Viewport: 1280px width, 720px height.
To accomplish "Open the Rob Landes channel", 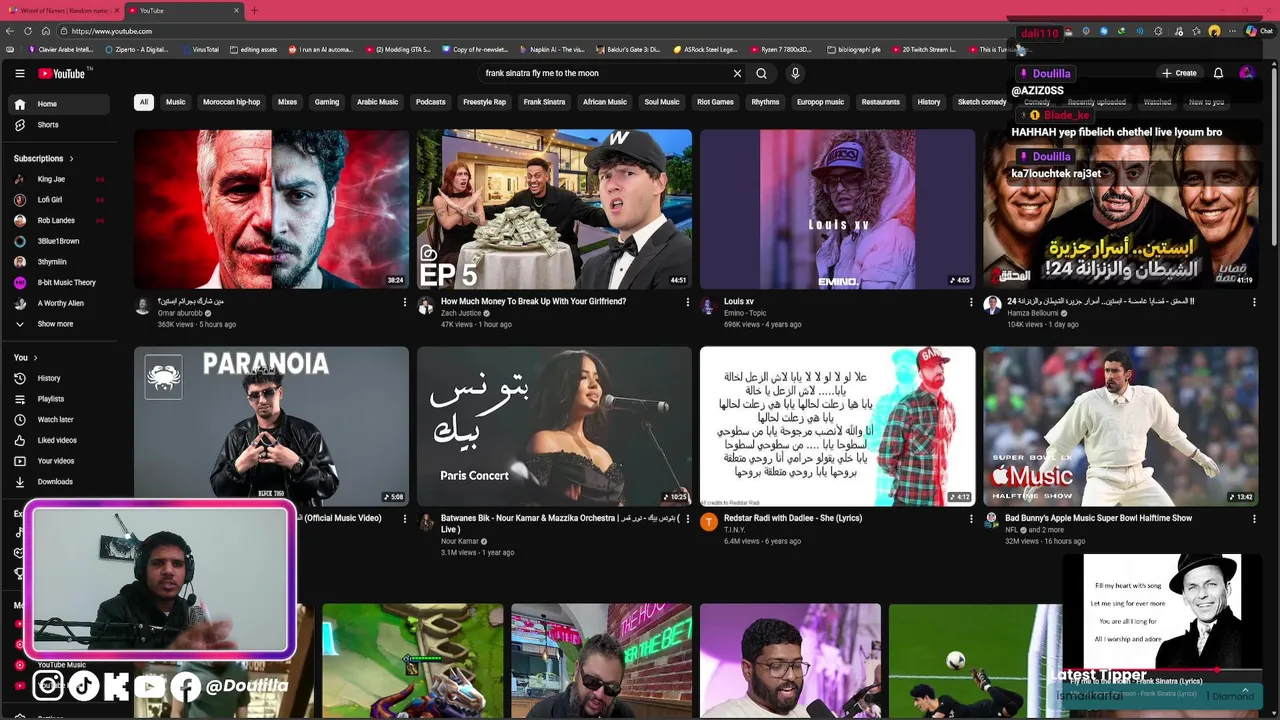I will point(60,220).
